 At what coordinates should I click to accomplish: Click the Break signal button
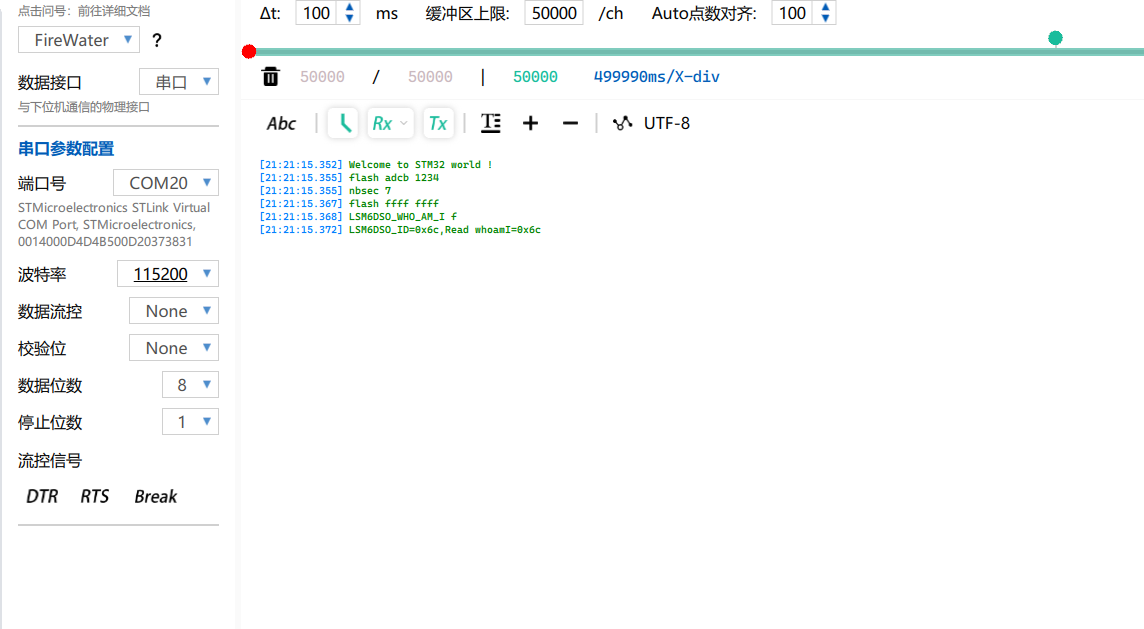(155, 496)
